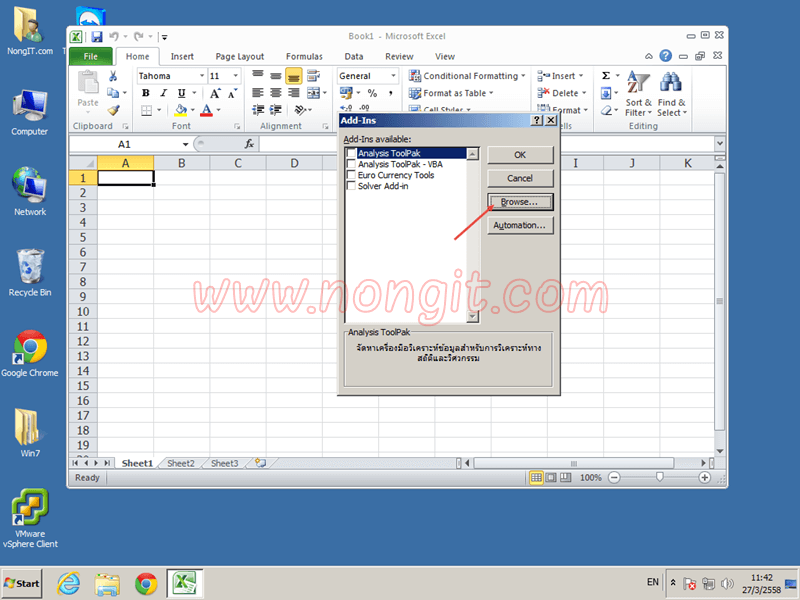Click Align Text Left icon
This screenshot has height=600, width=800.
pos(258,93)
